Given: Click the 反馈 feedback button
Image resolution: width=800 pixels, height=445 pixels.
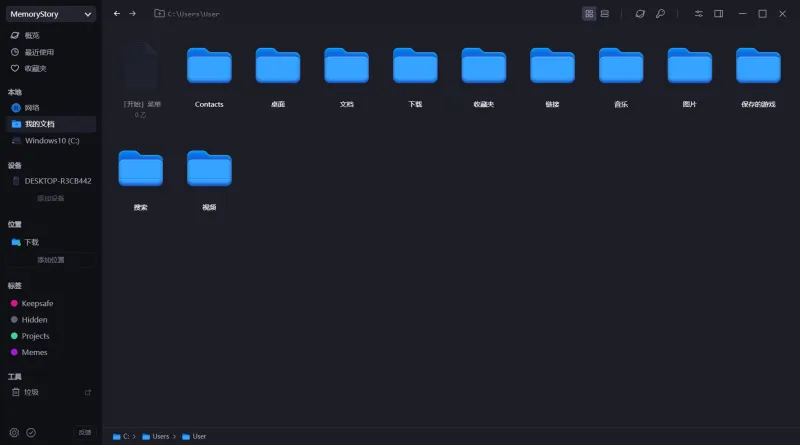Looking at the screenshot, I should point(85,432).
